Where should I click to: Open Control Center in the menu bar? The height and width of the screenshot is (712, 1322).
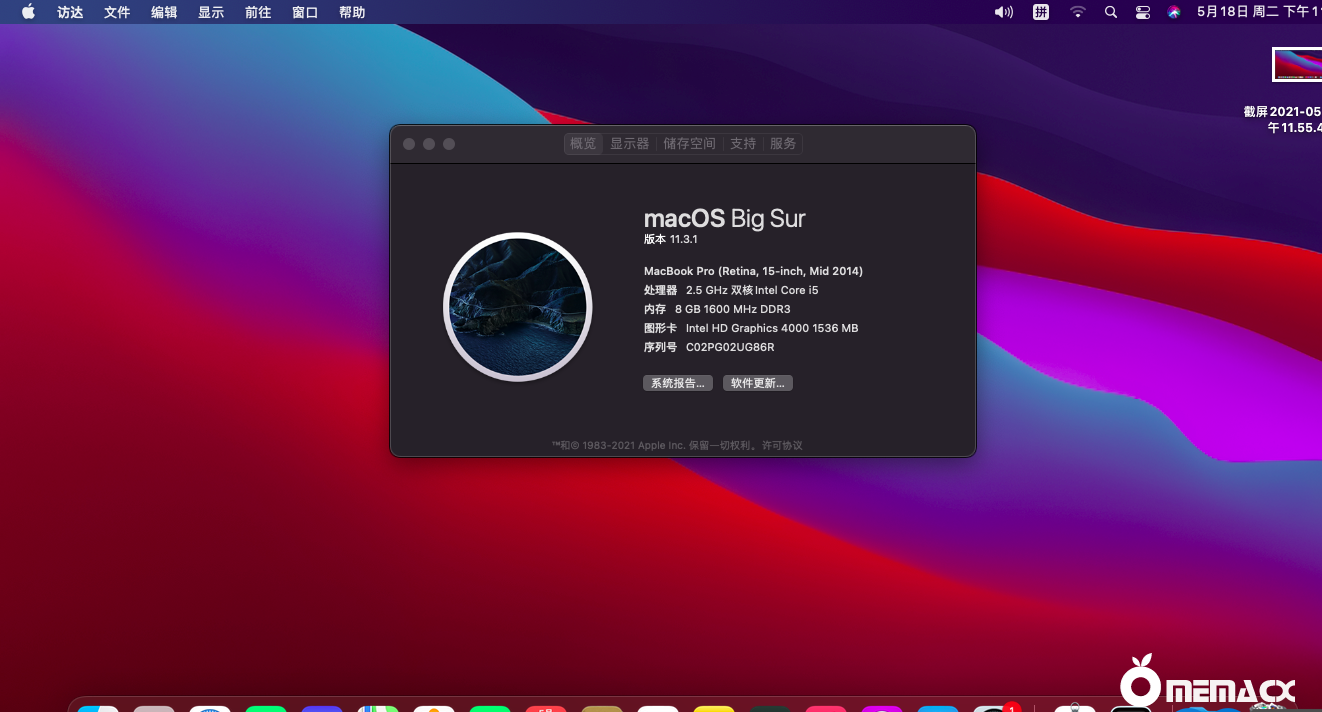pyautogui.click(x=1142, y=11)
